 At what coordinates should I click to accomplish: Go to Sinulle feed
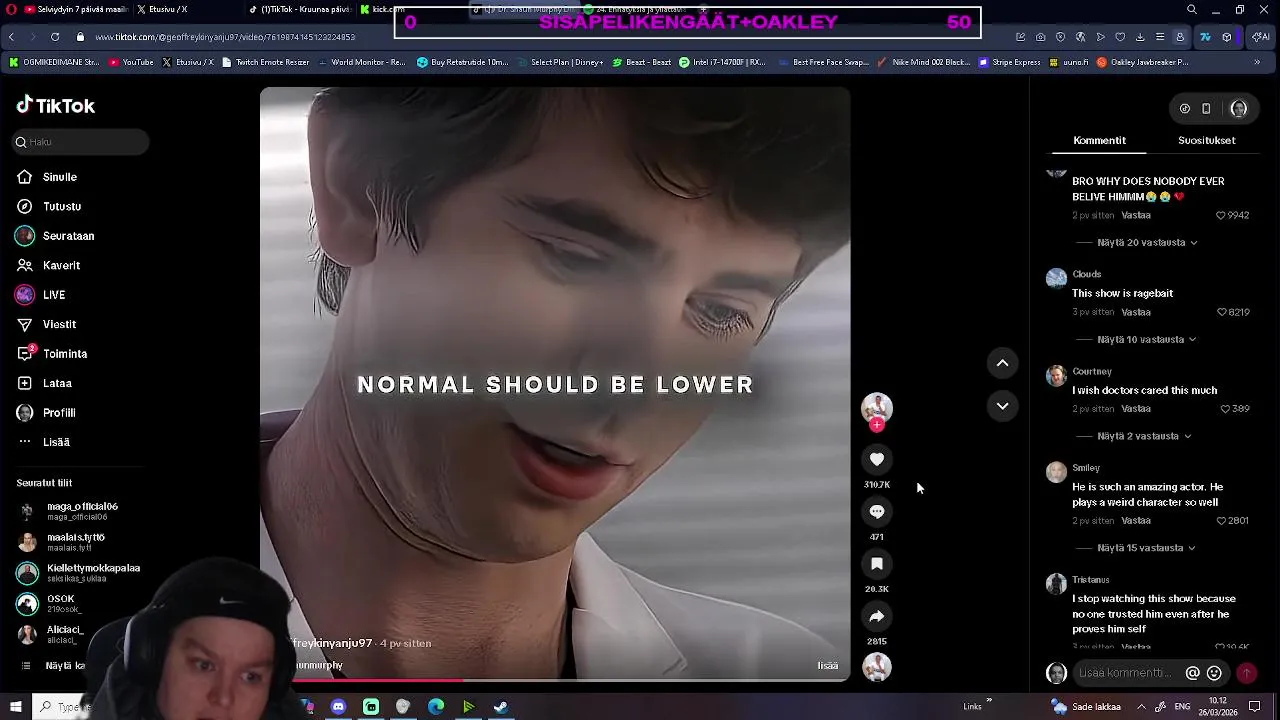pos(48,177)
